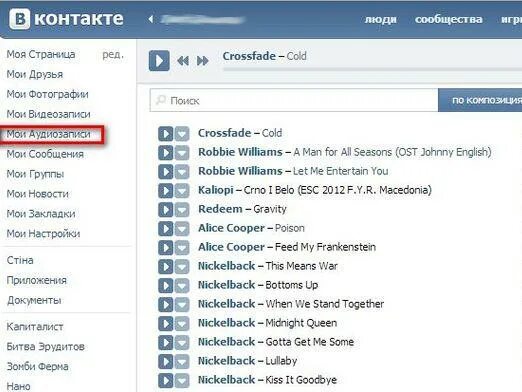
Task: Play When We Stand Together track
Action: click(x=166, y=305)
